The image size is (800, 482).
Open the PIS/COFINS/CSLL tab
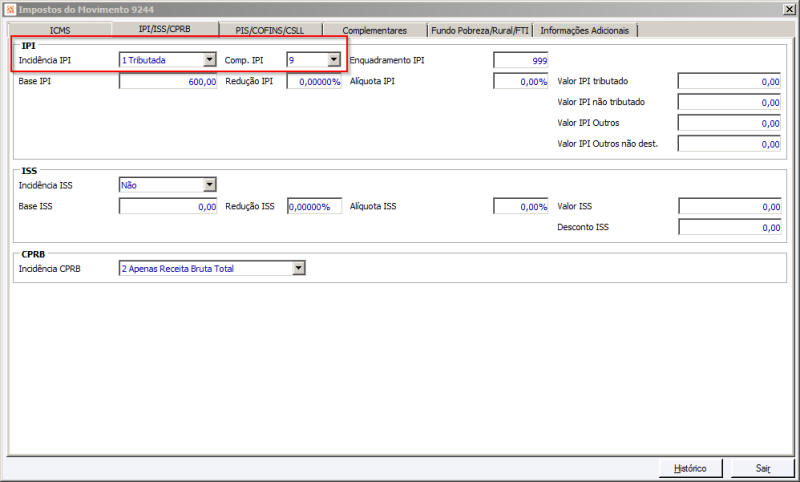pos(270,30)
